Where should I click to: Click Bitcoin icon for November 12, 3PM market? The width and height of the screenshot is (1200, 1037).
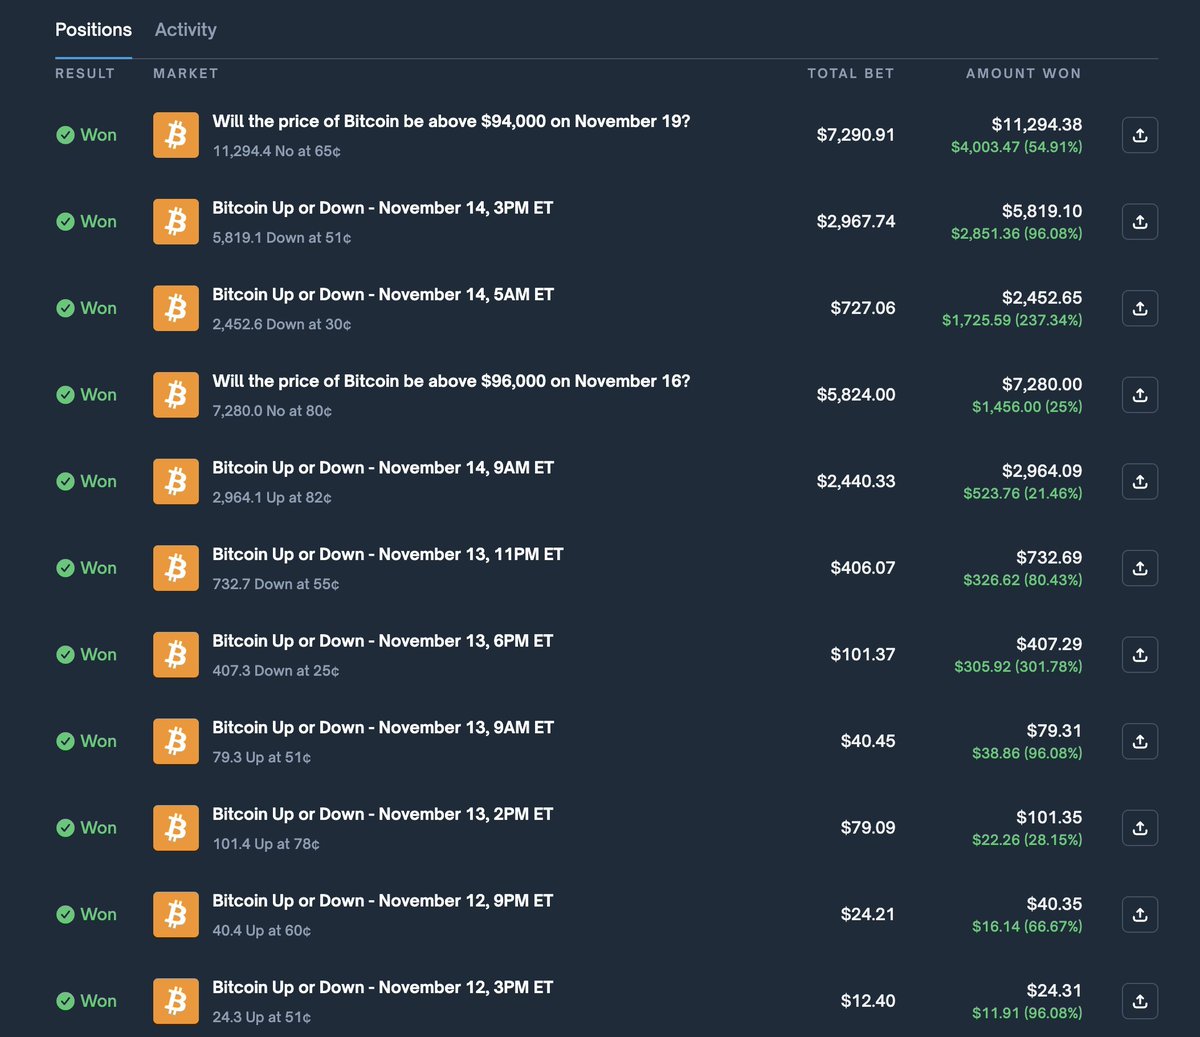176,1001
